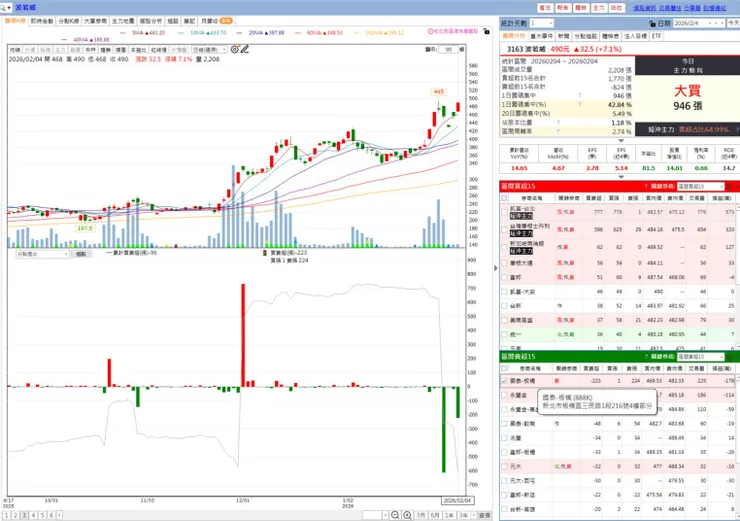The height and width of the screenshot is (521, 740).
Task: Open the 個股資訊 link
Action: 644,8
